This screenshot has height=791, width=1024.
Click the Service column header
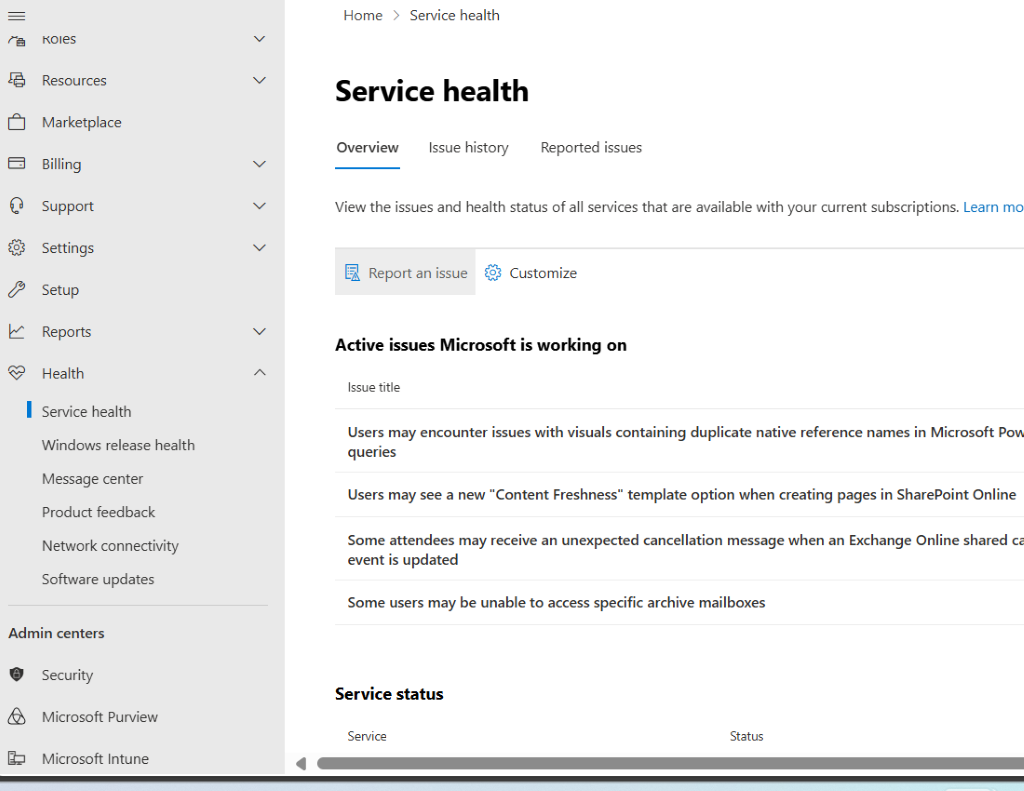[x=366, y=736]
